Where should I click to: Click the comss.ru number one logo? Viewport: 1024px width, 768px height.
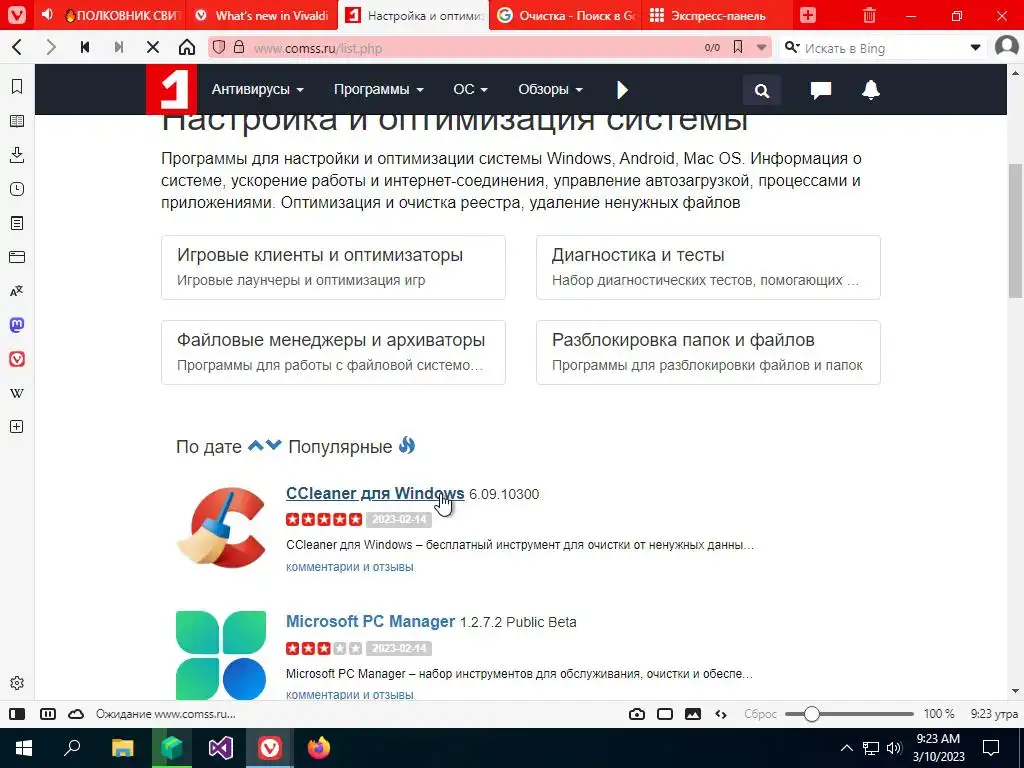171,90
